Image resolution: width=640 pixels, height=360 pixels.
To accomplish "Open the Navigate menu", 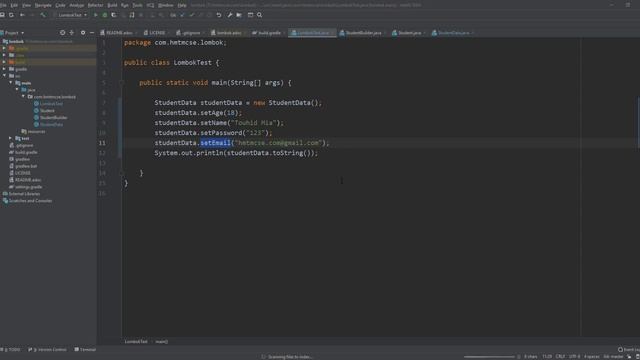I will [43, 5].
